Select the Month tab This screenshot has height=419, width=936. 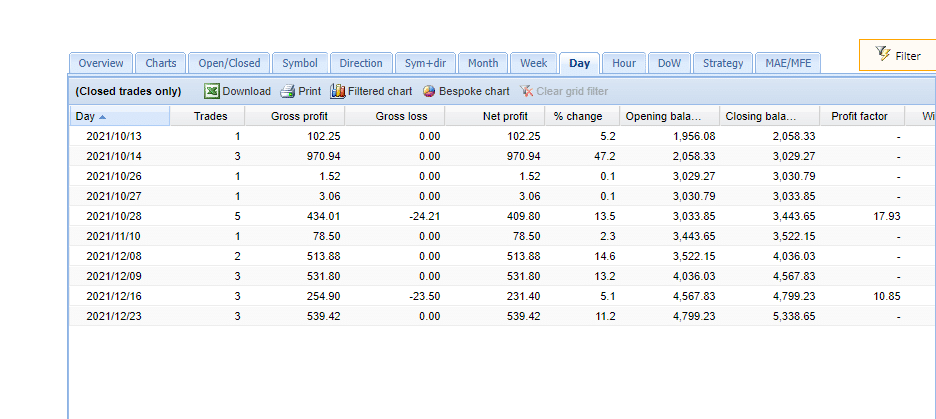(x=483, y=63)
